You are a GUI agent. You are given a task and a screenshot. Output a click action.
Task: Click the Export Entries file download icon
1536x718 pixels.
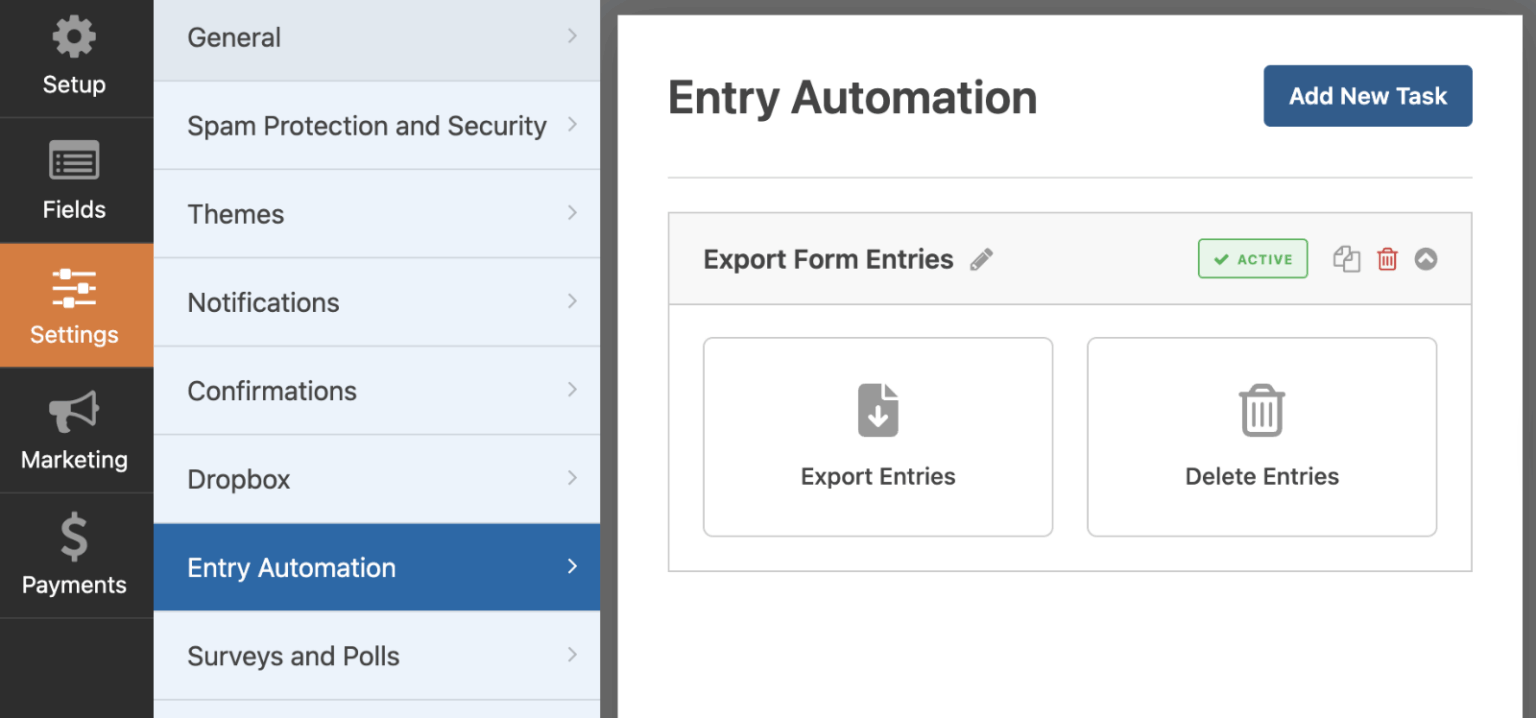tap(877, 409)
